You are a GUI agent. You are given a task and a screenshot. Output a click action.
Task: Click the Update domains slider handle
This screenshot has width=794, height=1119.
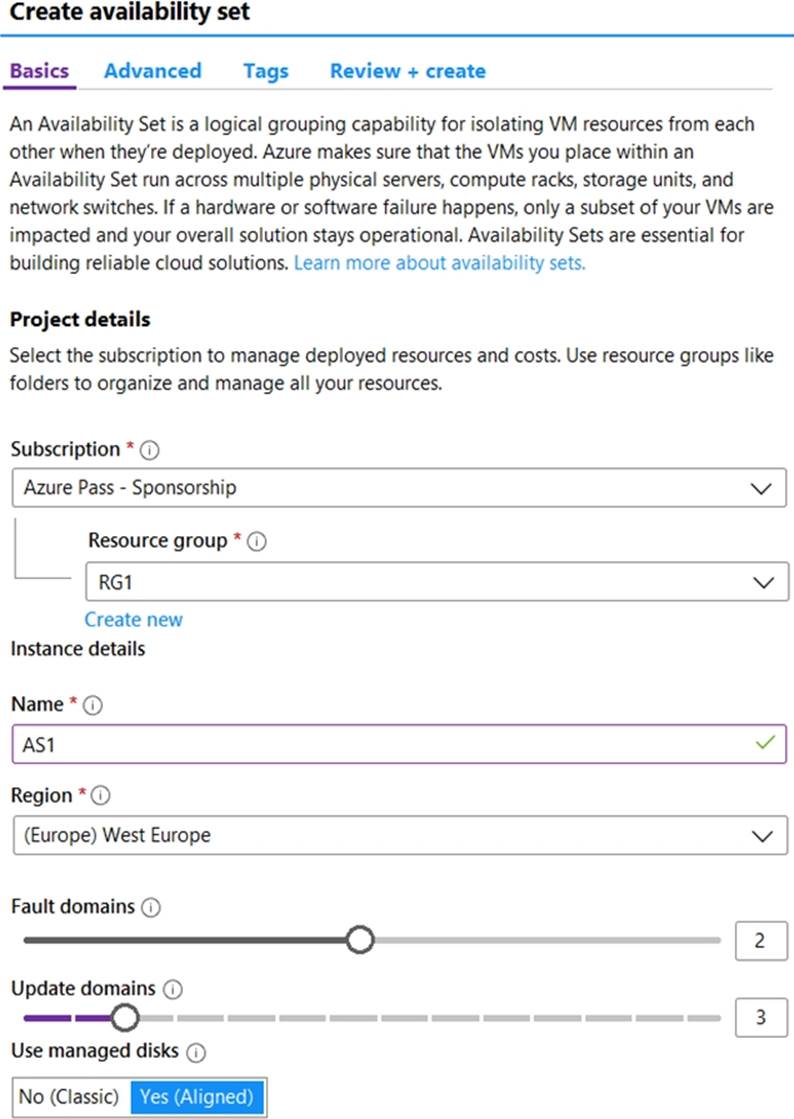click(x=124, y=1018)
